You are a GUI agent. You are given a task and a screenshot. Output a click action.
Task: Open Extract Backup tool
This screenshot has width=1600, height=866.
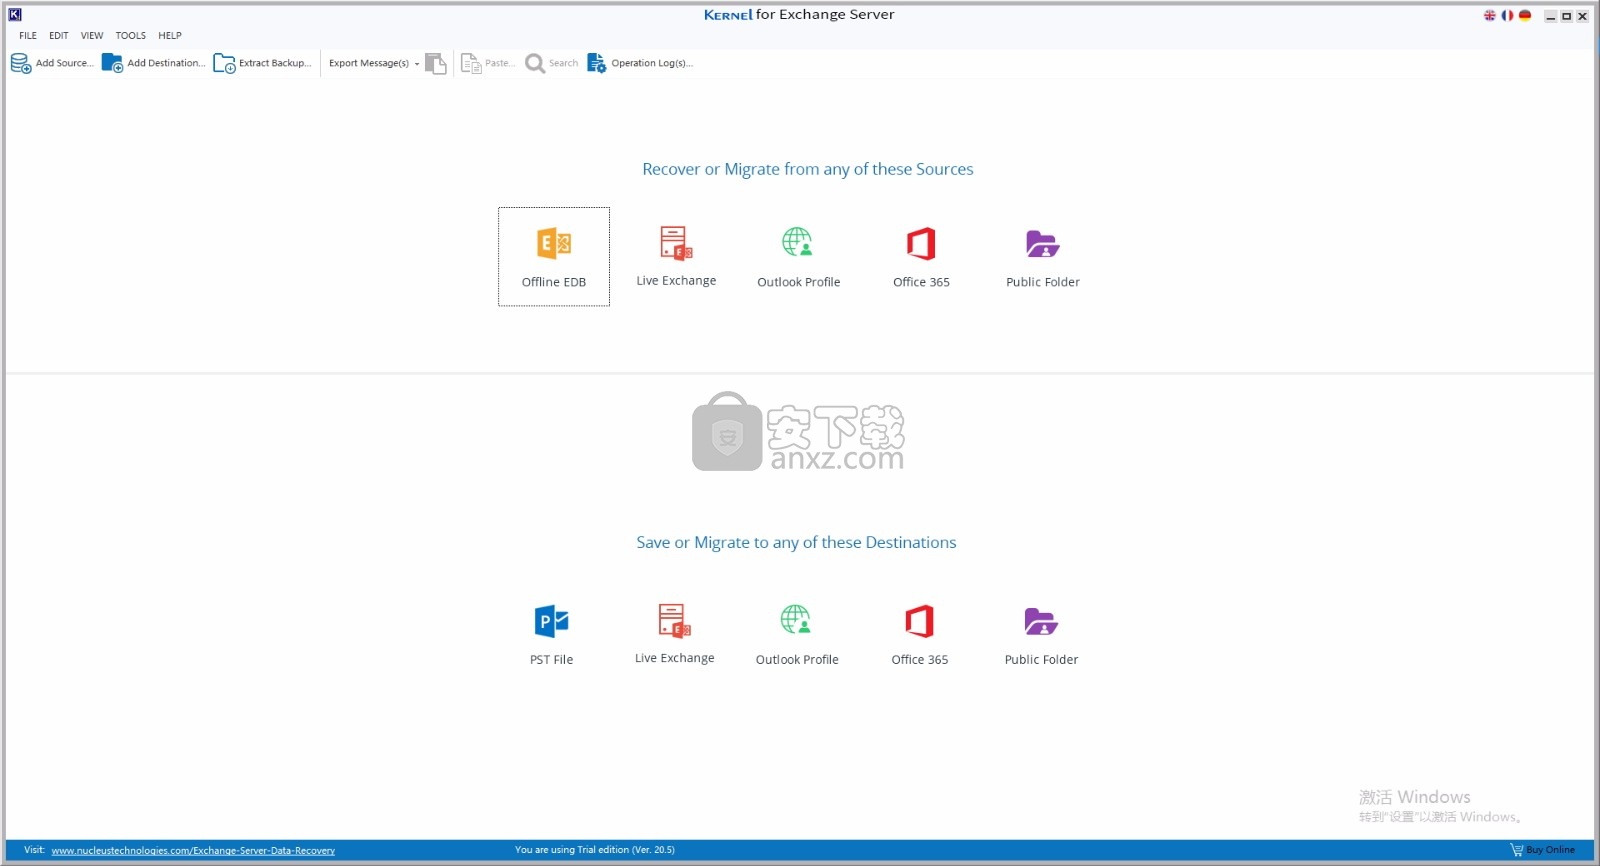point(263,63)
